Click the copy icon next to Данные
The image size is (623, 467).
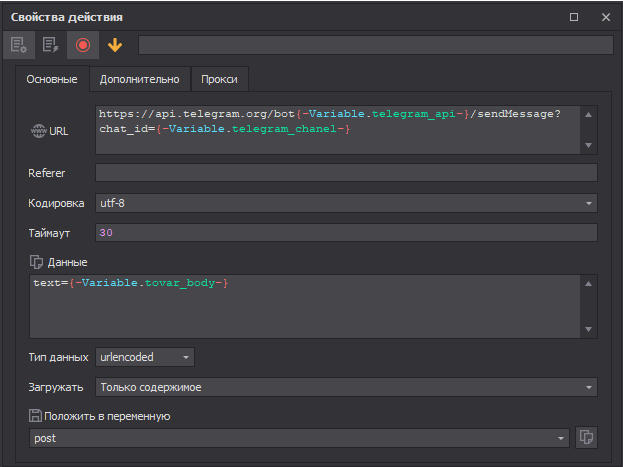37,262
